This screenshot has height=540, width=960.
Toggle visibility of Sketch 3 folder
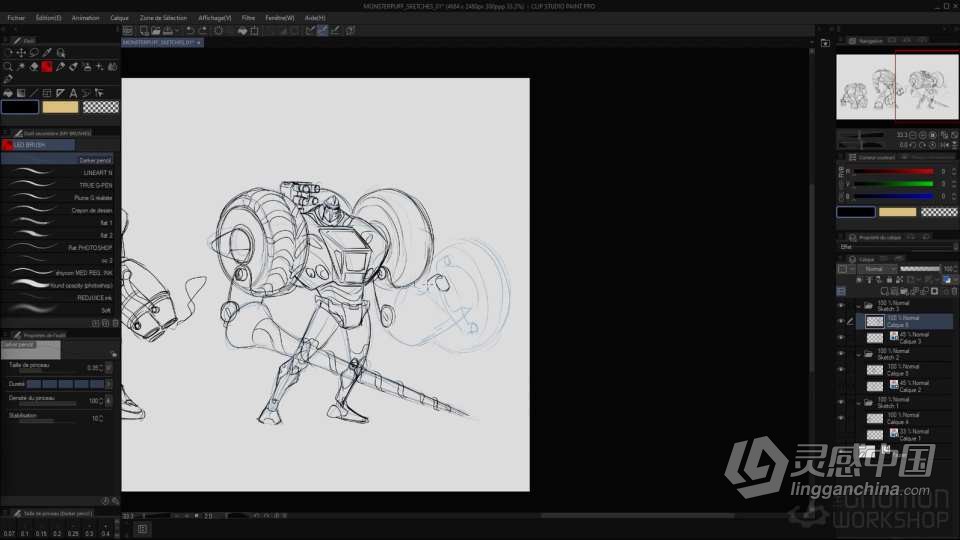[841, 305]
